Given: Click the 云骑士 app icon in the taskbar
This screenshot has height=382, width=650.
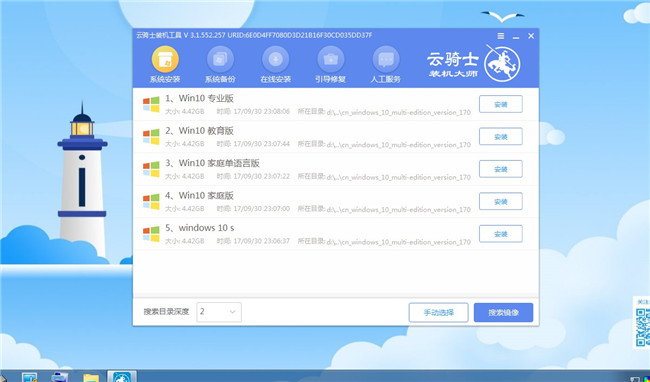Looking at the screenshot, I should coord(122,377).
